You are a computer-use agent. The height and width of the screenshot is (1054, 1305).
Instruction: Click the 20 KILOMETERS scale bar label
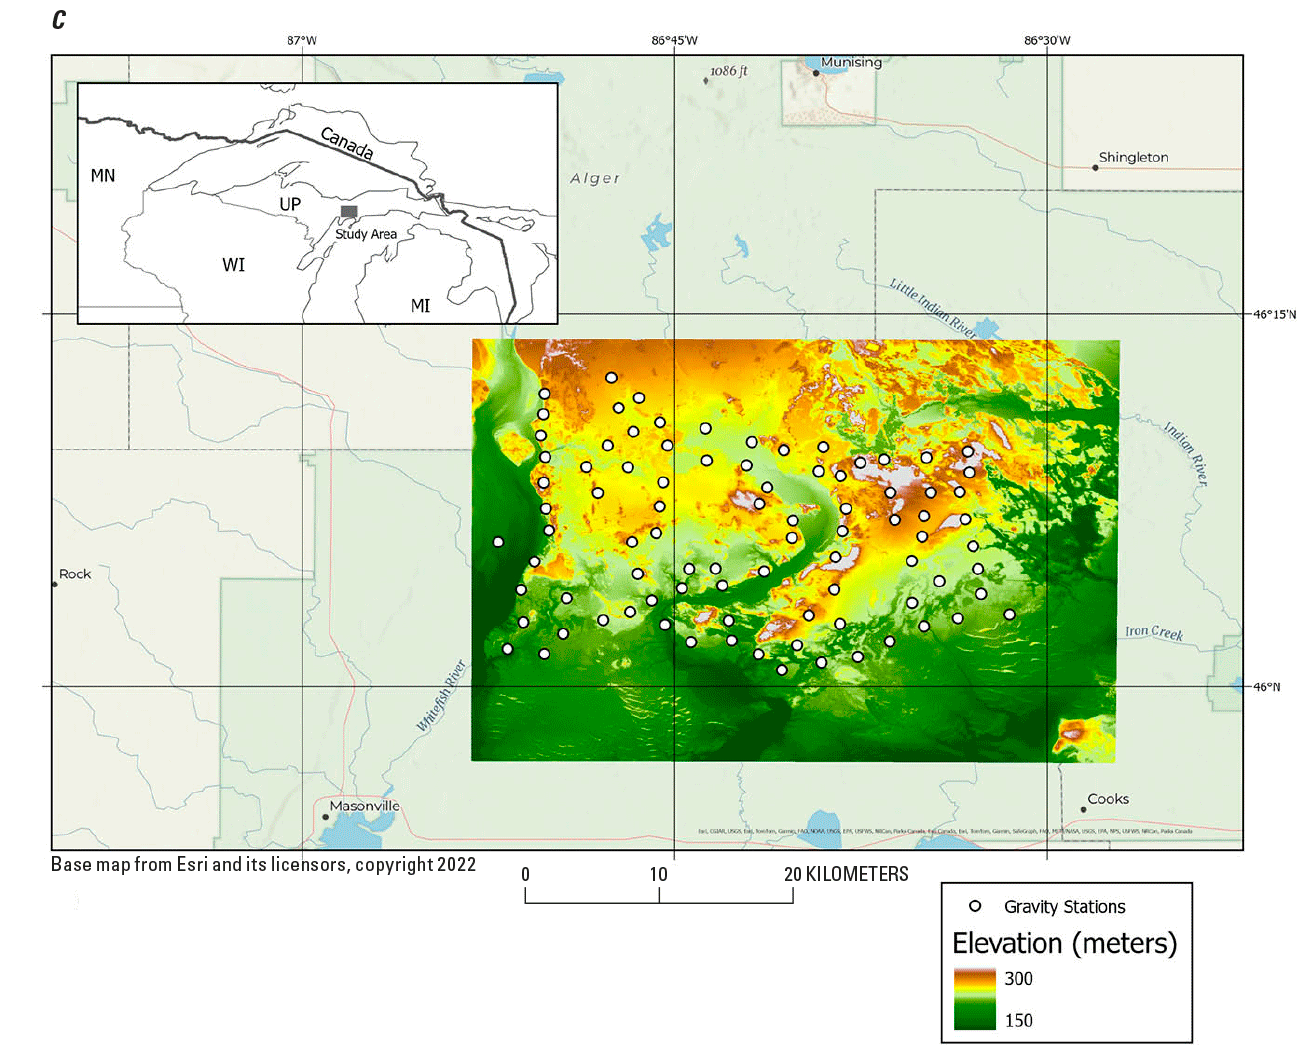846,874
